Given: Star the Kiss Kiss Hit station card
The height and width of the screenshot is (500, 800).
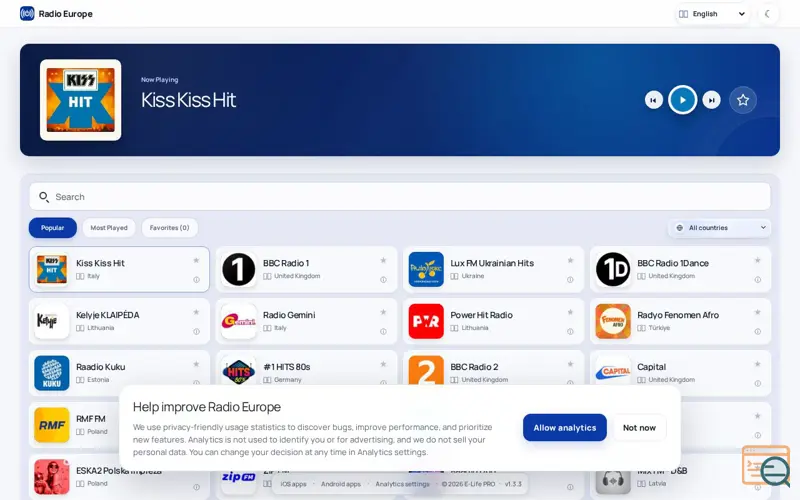Looking at the screenshot, I should coord(196,260).
